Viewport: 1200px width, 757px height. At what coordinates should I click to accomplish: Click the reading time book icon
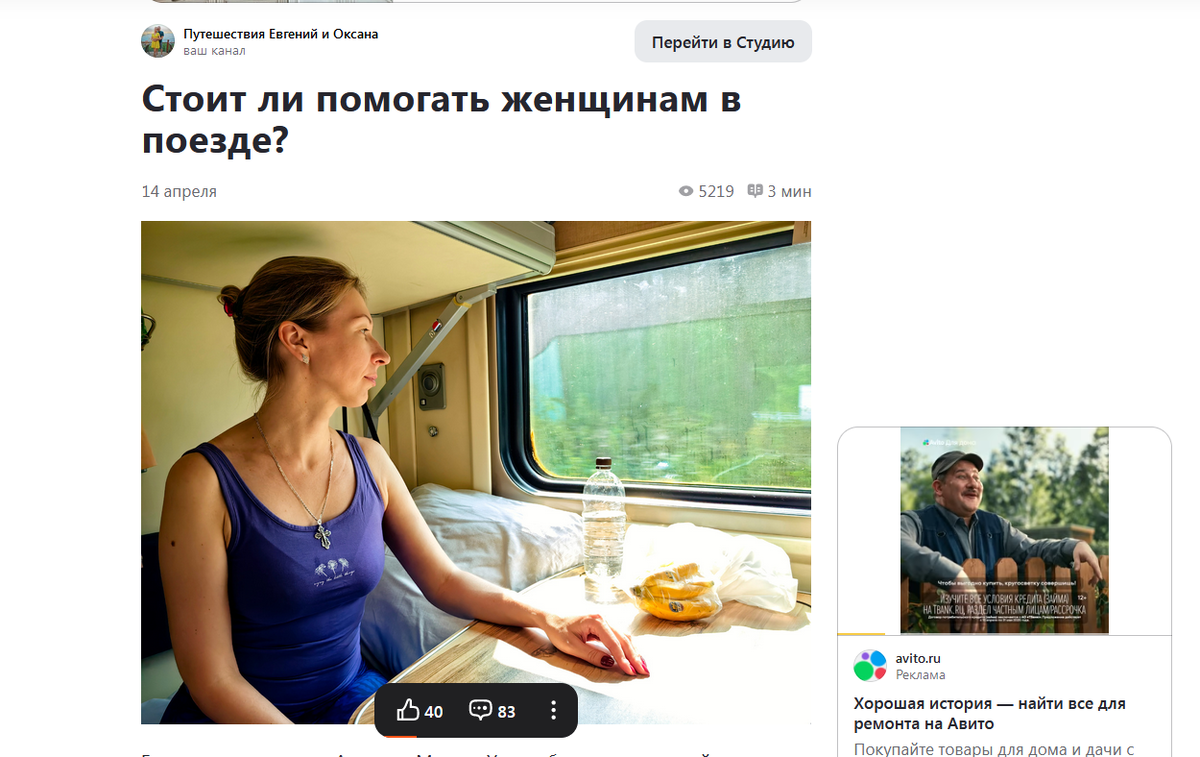(x=755, y=191)
